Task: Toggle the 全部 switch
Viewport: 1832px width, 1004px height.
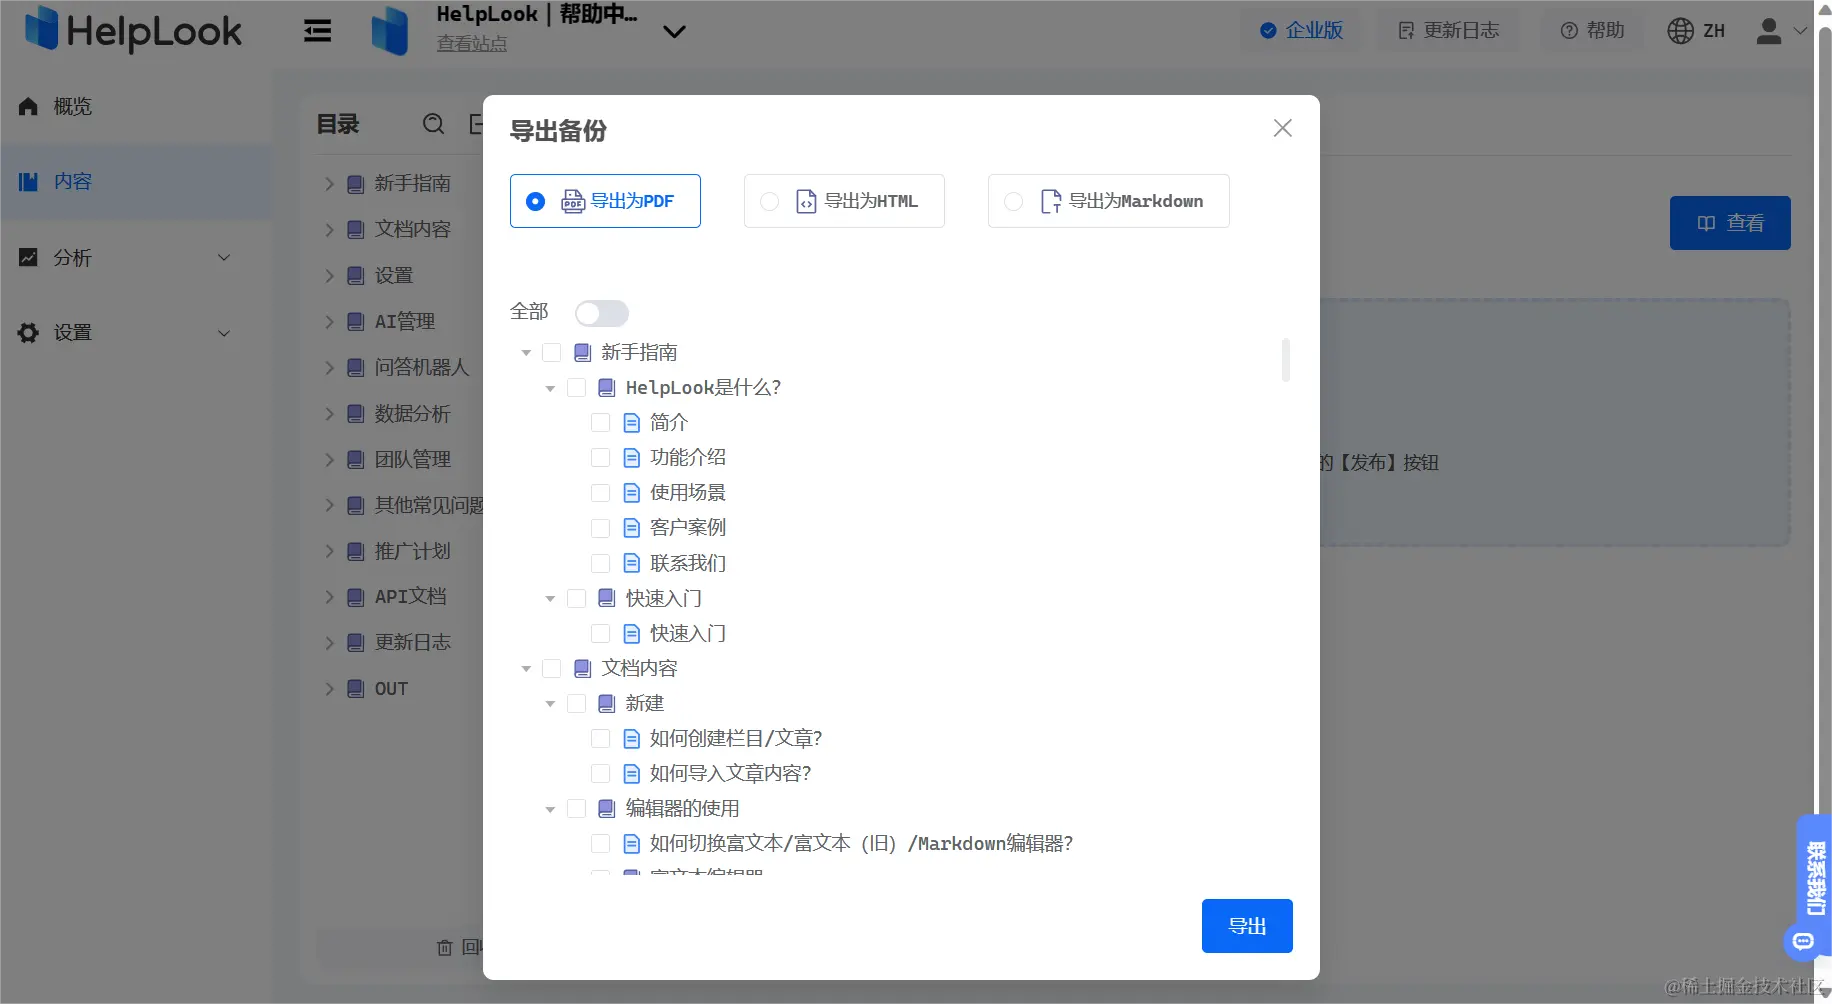Action: point(601,313)
